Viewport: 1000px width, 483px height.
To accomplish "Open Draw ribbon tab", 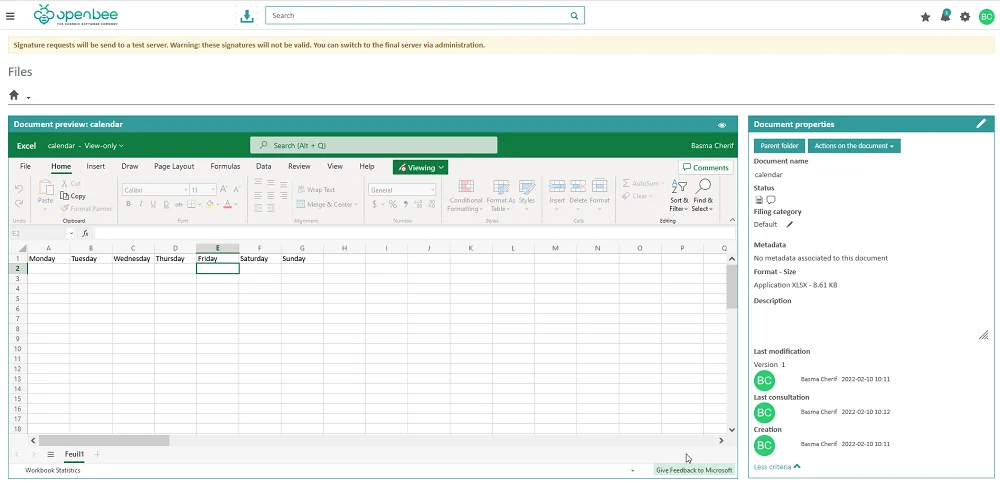I will [129, 167].
